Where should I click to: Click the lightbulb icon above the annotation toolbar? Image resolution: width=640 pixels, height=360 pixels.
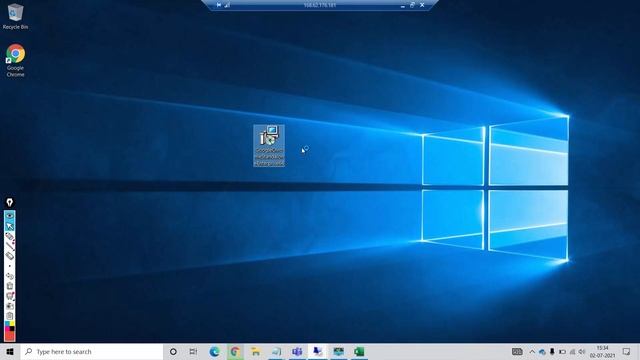click(x=9, y=202)
